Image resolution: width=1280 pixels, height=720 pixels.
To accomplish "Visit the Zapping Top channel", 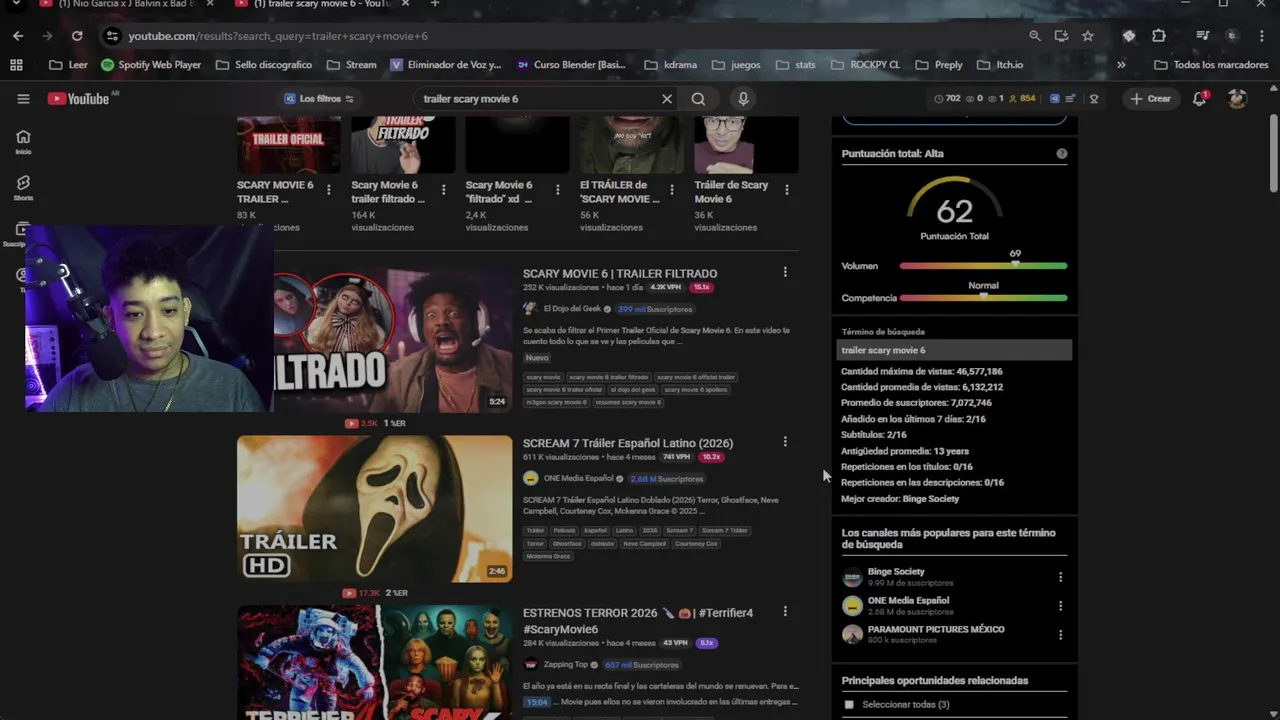I will [565, 664].
